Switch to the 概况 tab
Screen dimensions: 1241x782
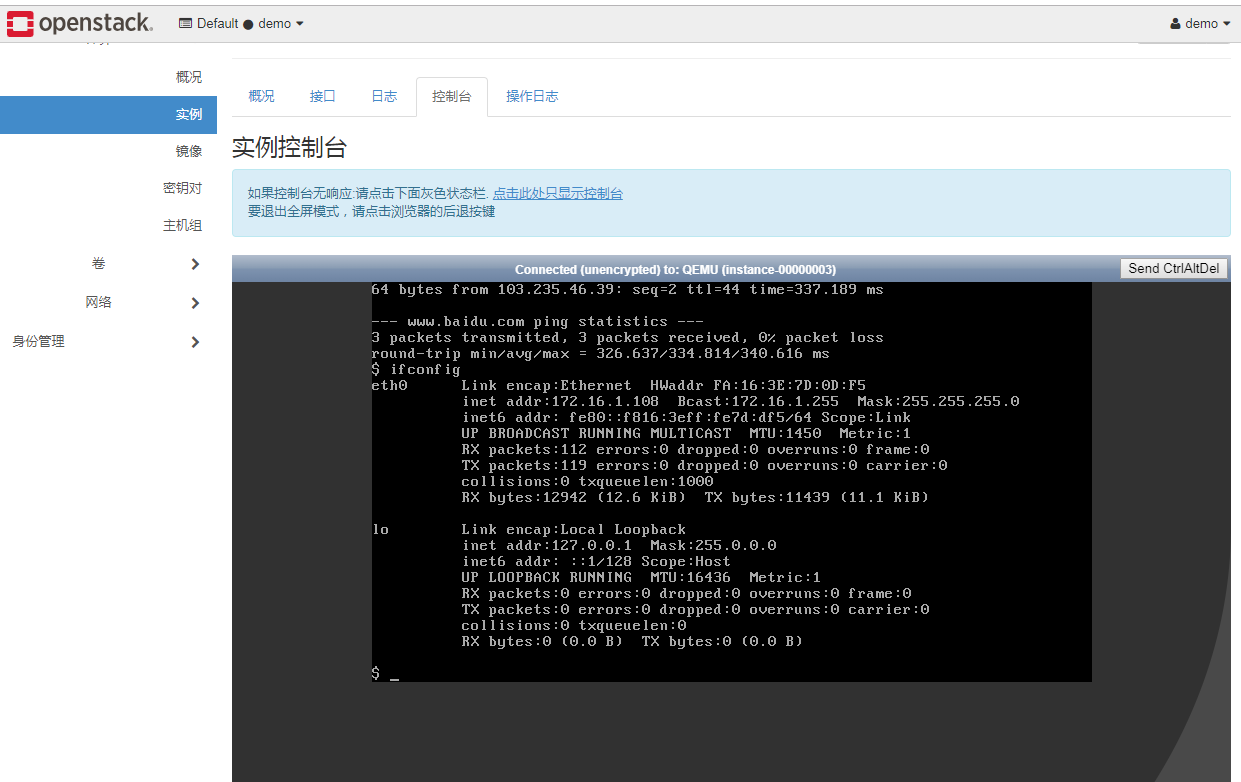[261, 96]
